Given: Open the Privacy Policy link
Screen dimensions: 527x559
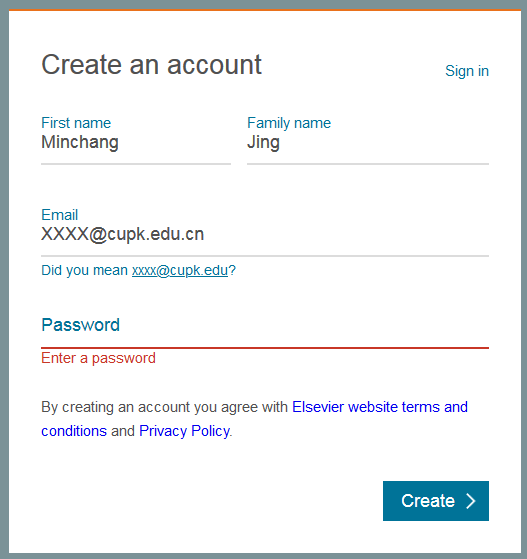Looking at the screenshot, I should pyautogui.click(x=184, y=431).
